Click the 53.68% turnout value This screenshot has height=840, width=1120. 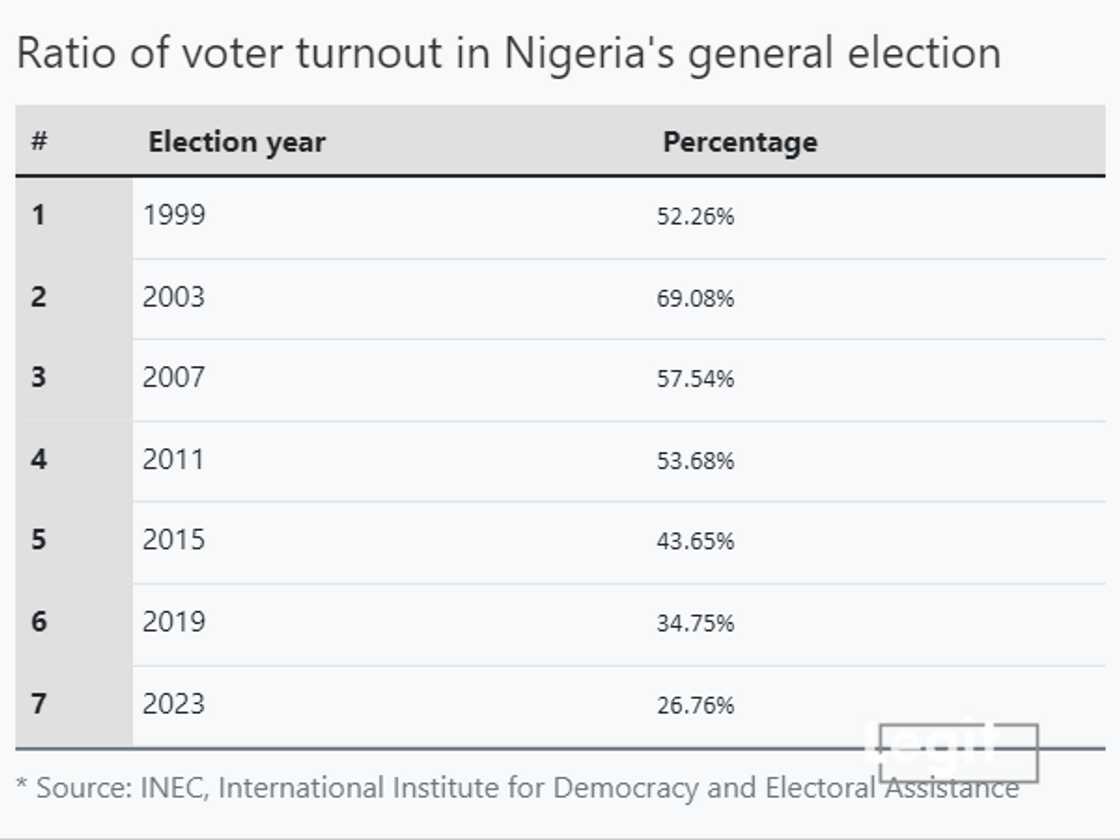coord(695,461)
